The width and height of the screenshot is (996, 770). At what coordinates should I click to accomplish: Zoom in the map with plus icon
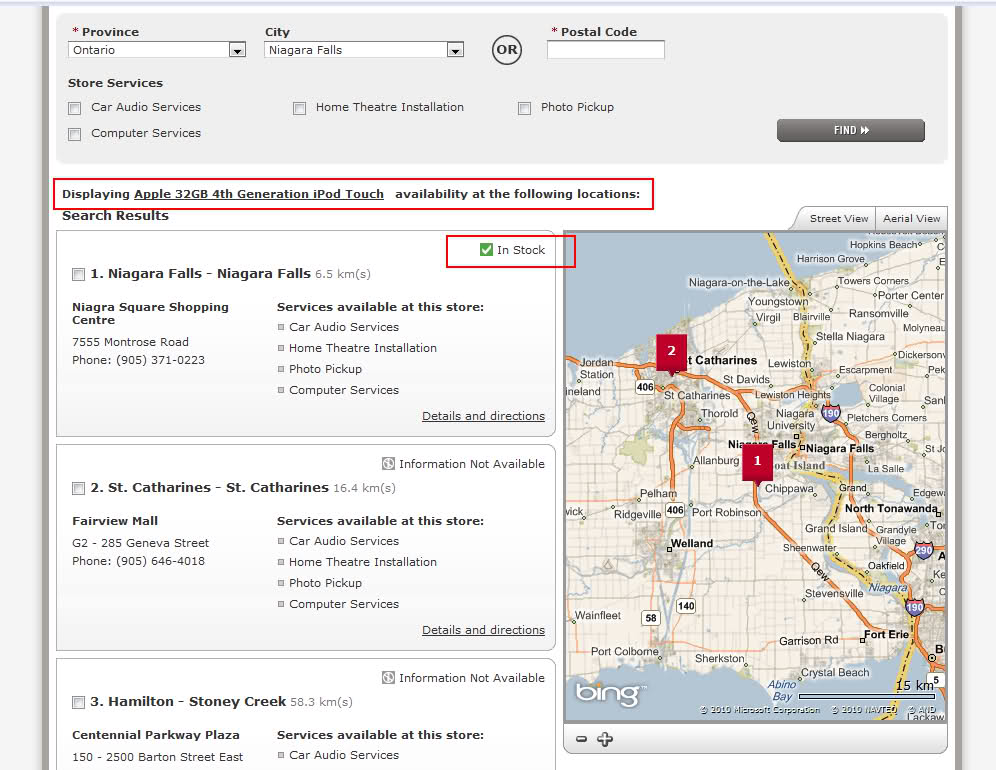tap(604, 740)
